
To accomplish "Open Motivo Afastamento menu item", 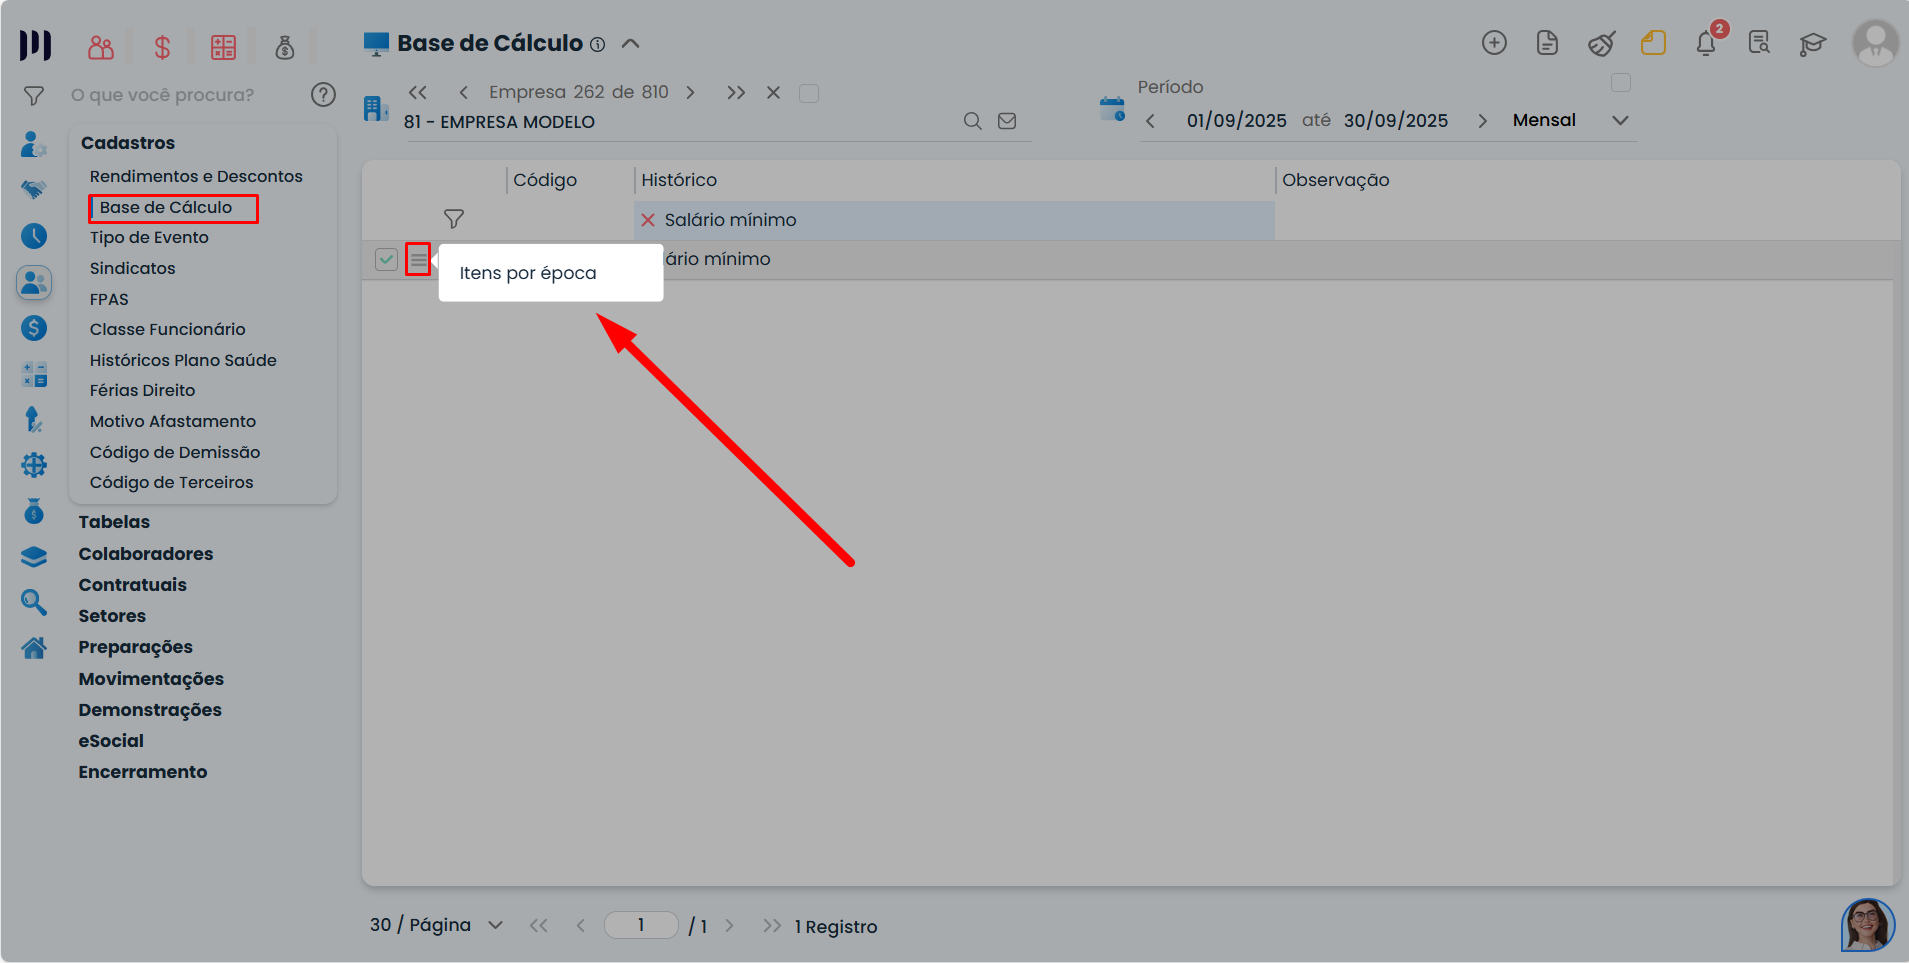I will 173,421.
